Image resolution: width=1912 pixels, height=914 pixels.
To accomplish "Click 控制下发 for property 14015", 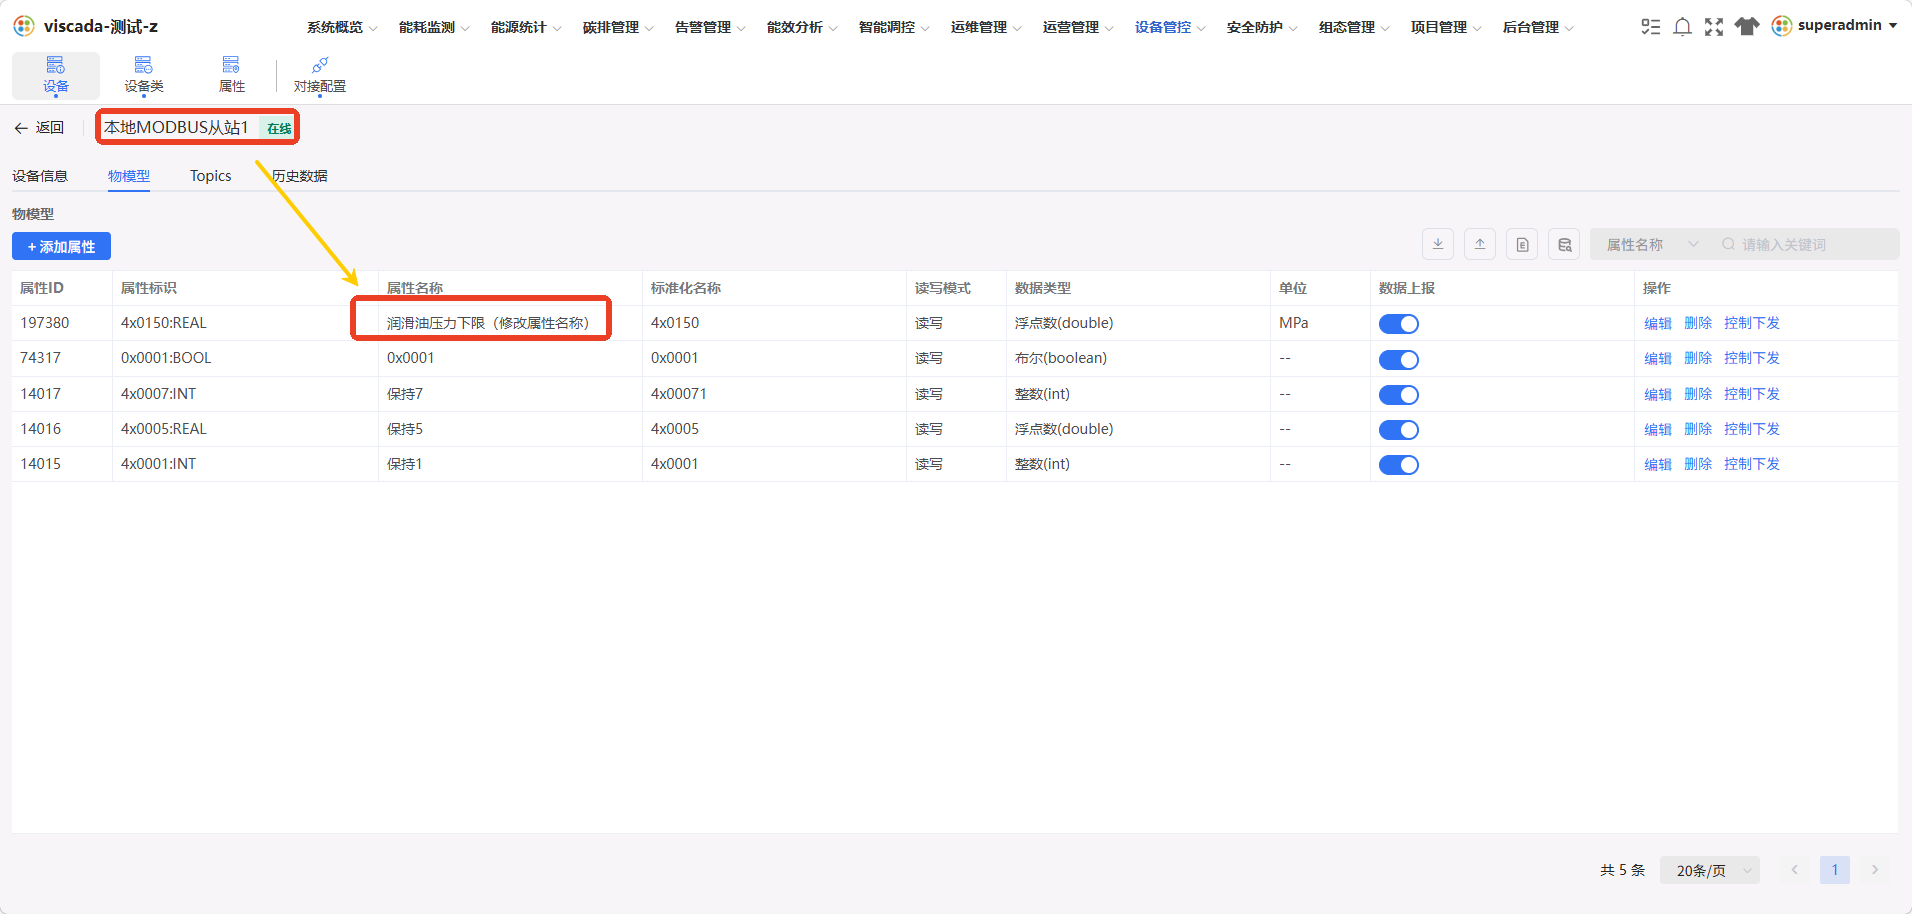I will (1752, 464).
